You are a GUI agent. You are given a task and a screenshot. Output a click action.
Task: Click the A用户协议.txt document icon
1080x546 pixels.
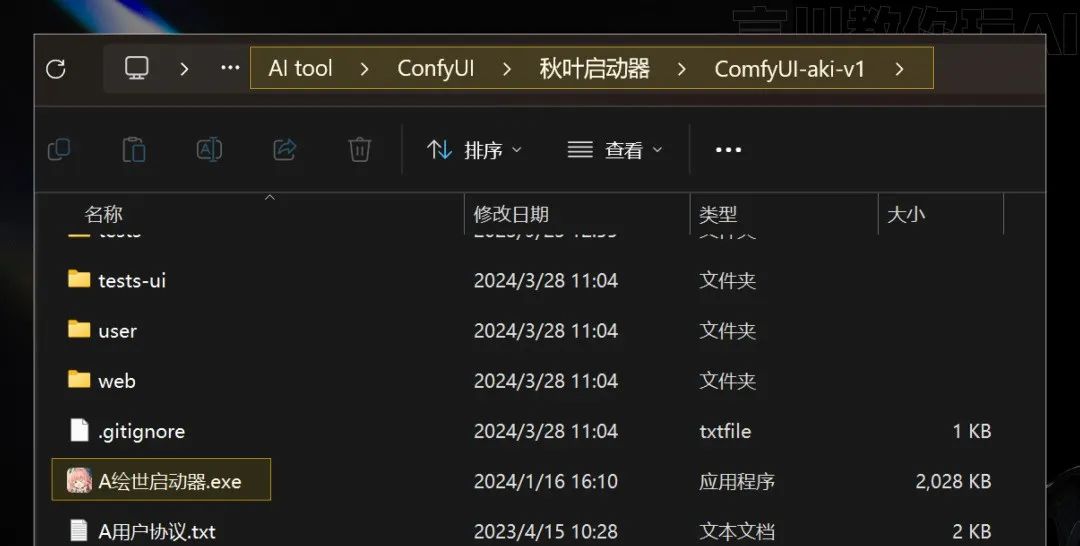pyautogui.click(x=79, y=531)
